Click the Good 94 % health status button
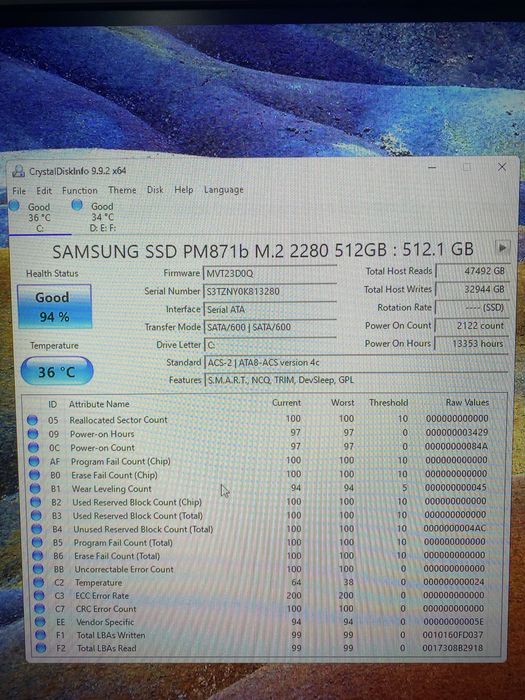Screen dimensions: 525x700 [54, 307]
